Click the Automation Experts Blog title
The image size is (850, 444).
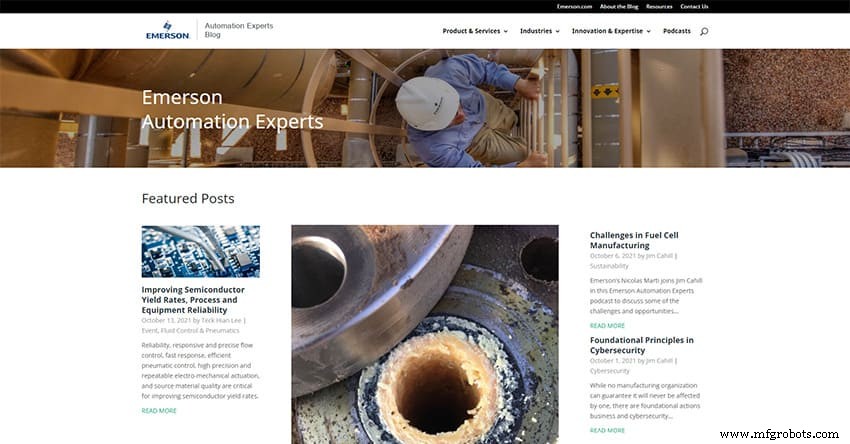pyautogui.click(x=239, y=30)
